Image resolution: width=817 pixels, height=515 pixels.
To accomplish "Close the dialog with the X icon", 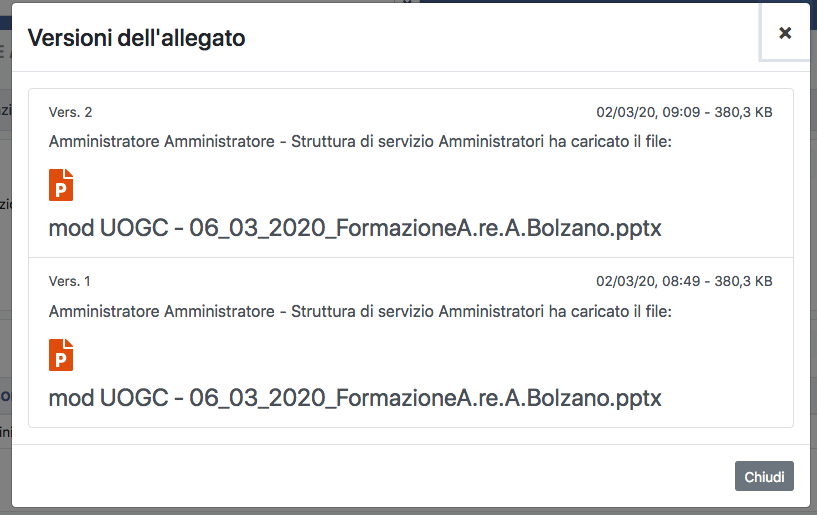I will click(x=785, y=33).
